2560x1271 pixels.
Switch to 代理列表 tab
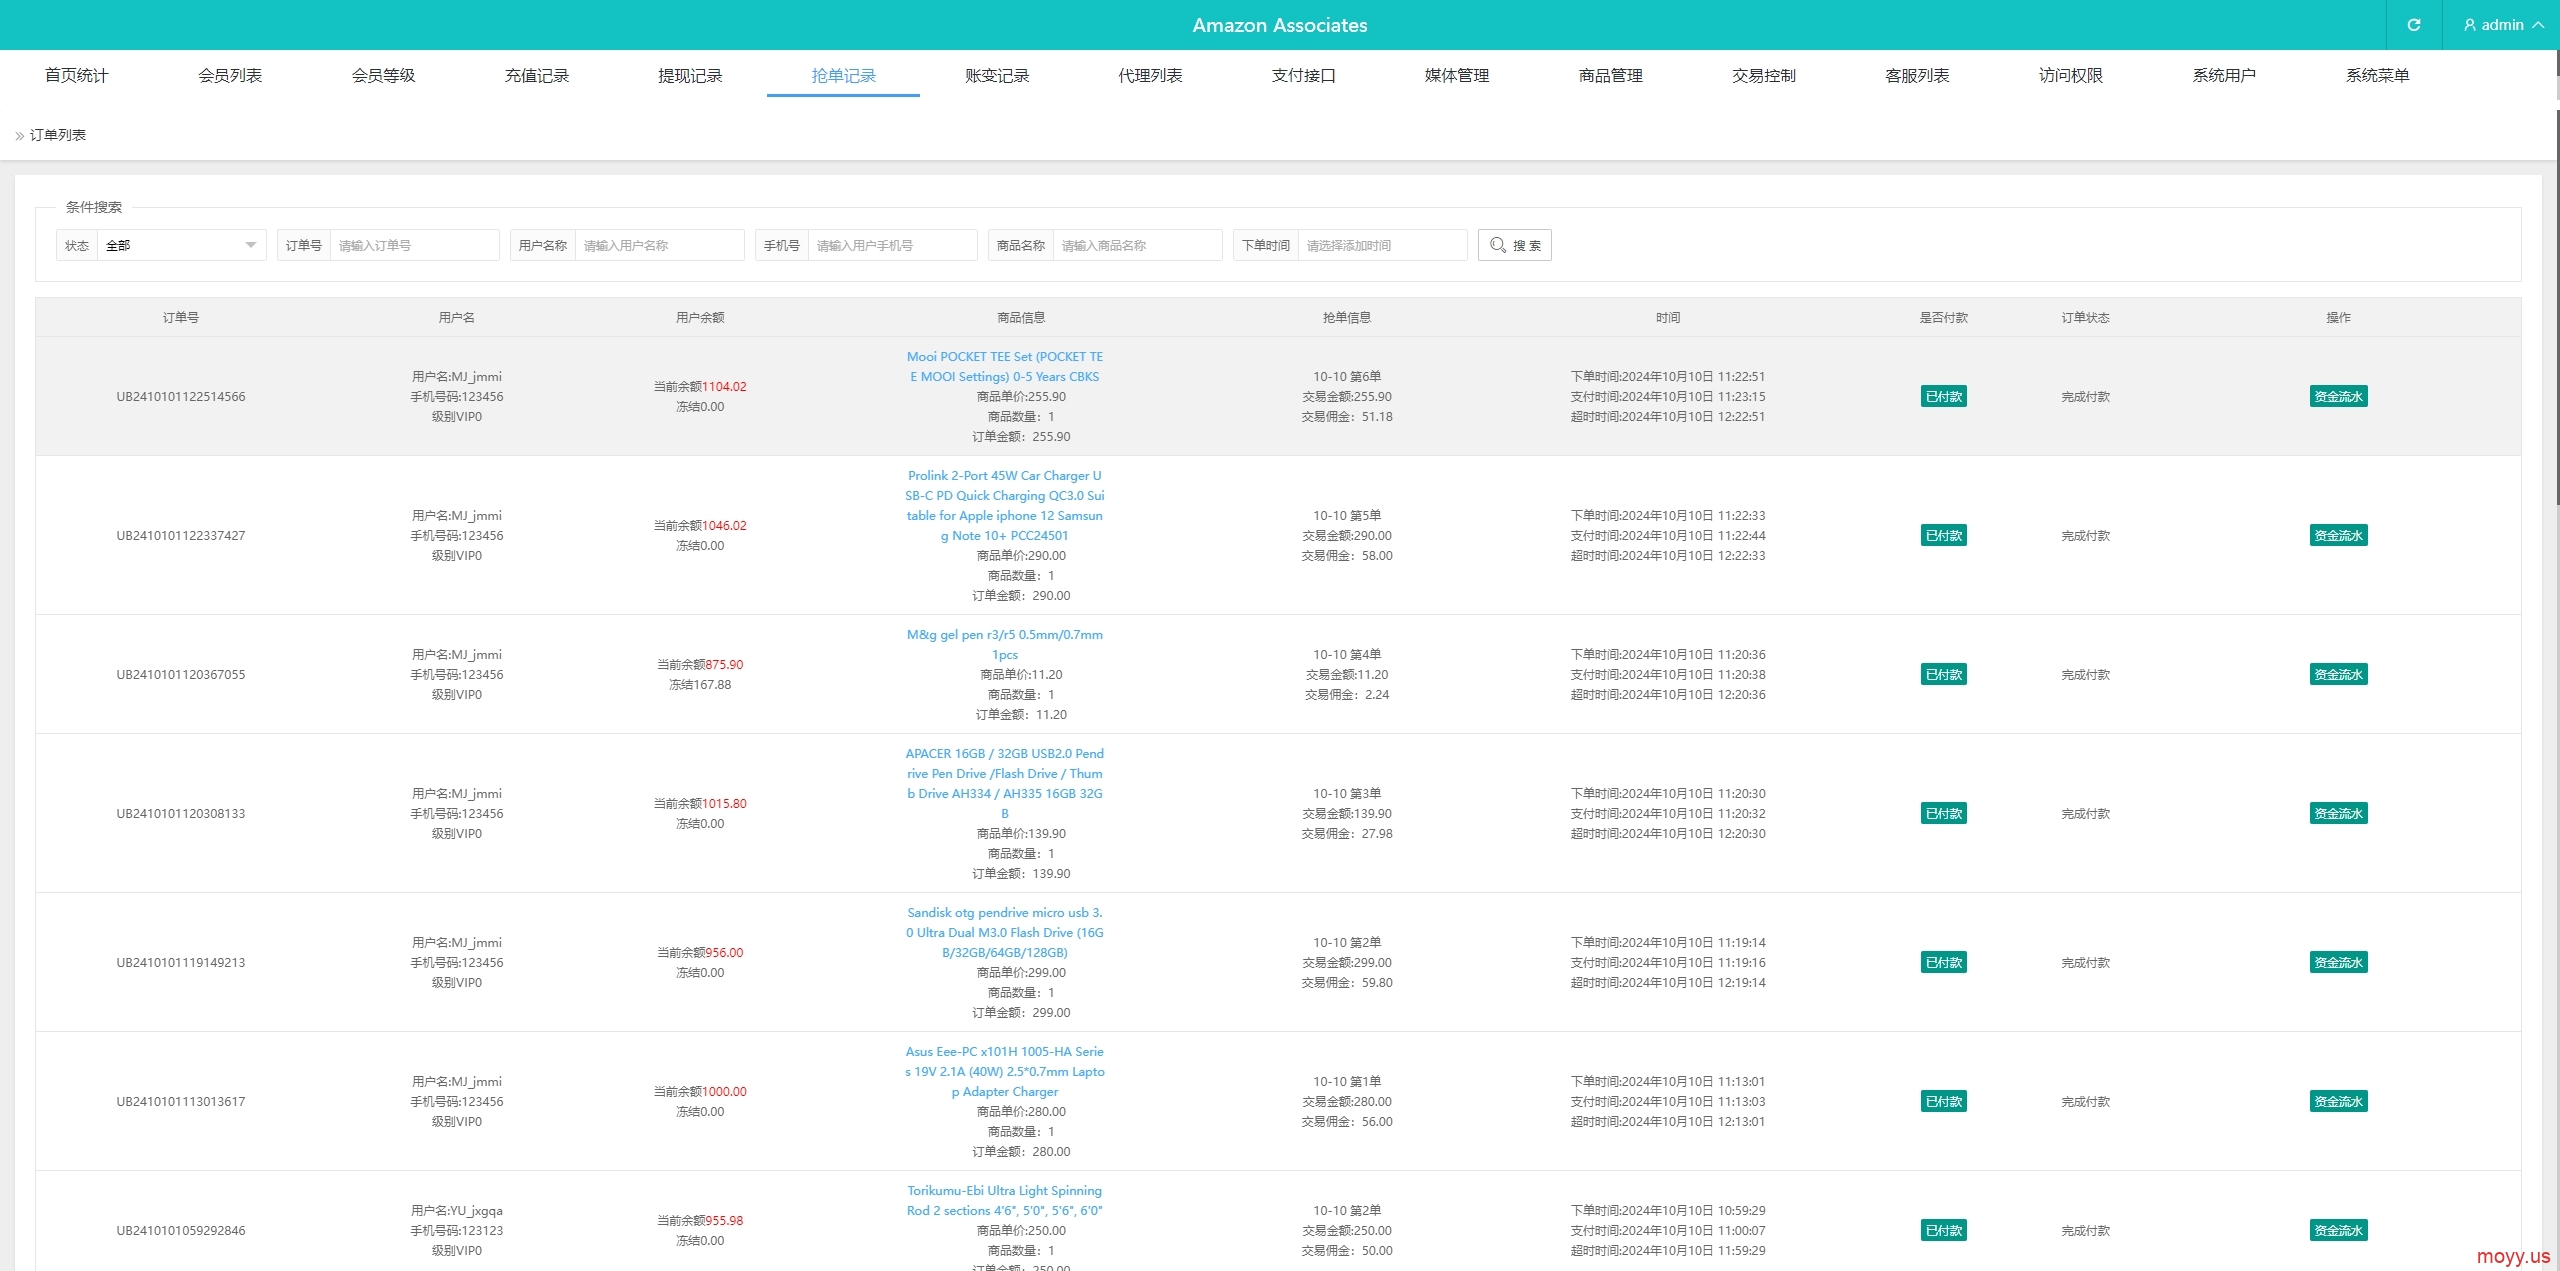1150,75
